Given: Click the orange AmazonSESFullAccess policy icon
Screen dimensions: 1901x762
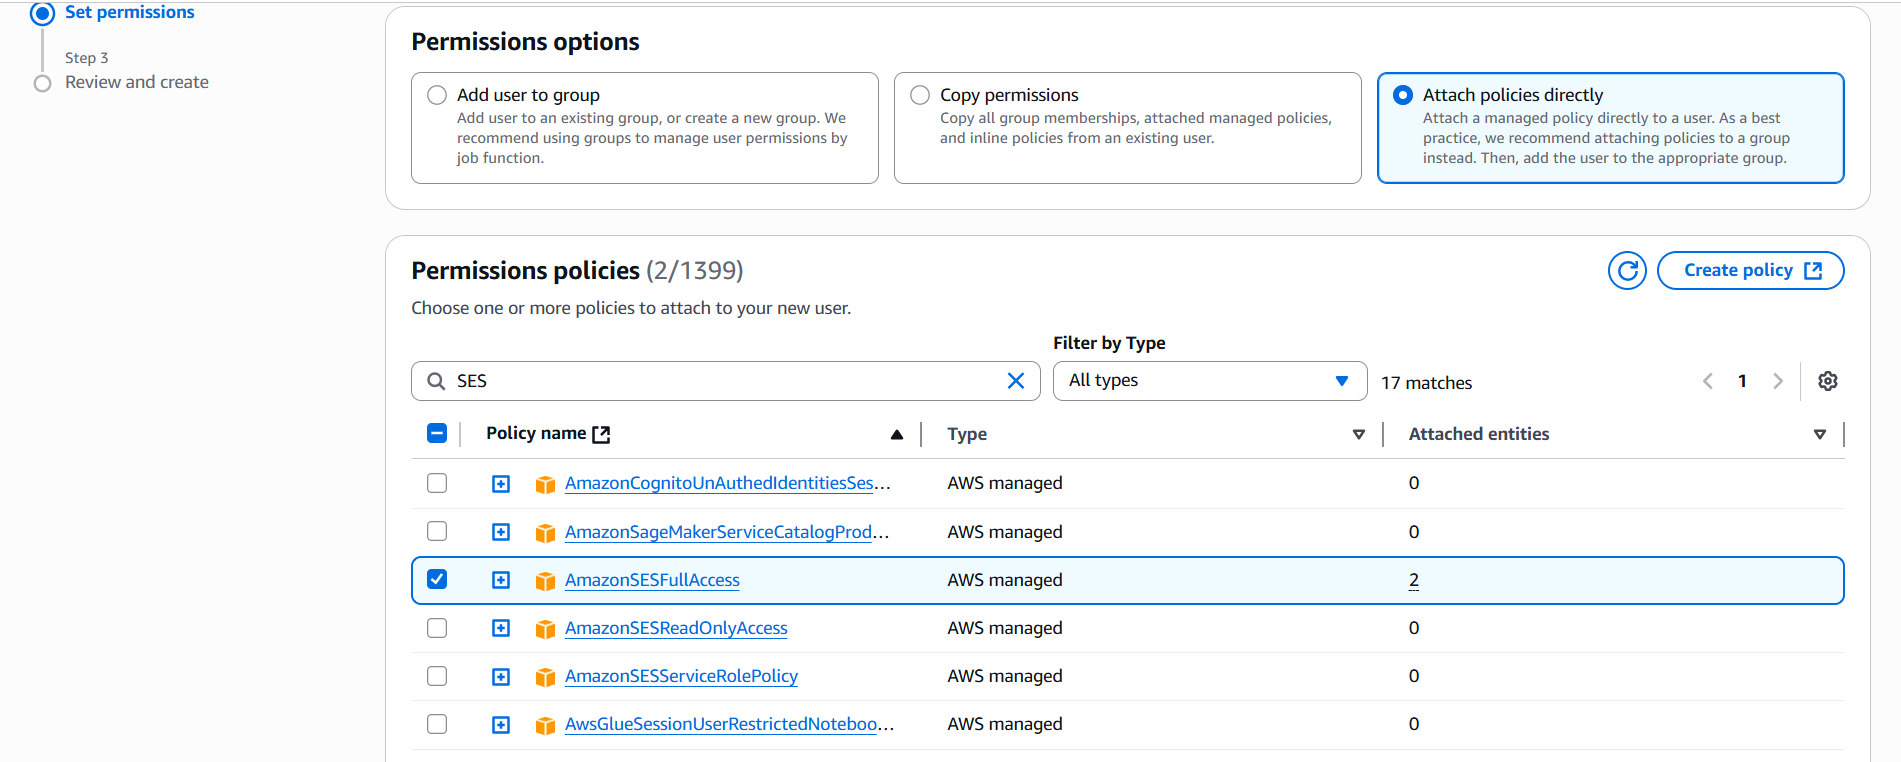Looking at the screenshot, I should click(x=545, y=581).
